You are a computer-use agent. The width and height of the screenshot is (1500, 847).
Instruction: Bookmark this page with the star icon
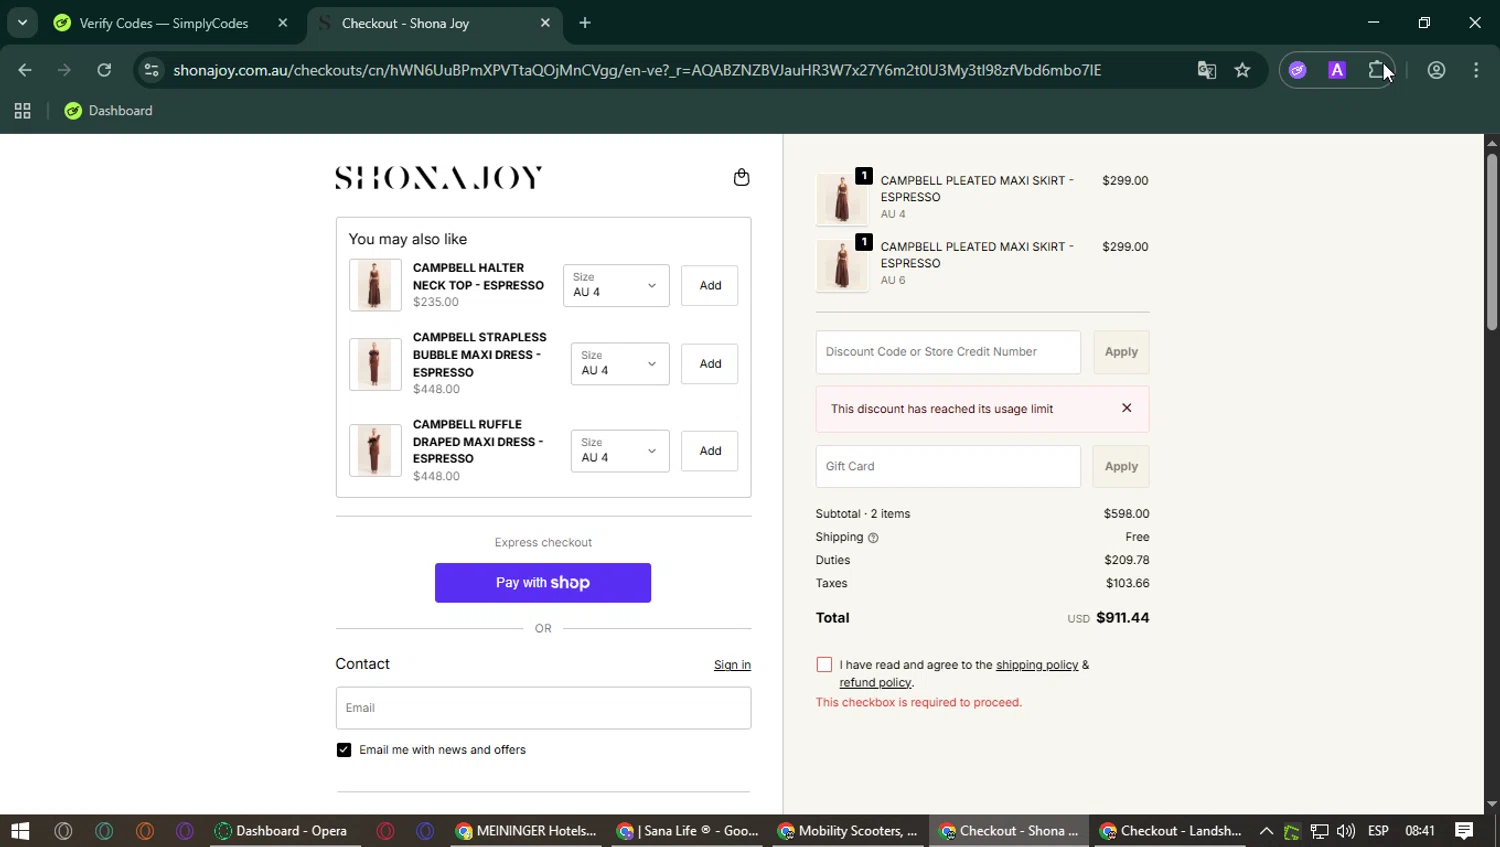pyautogui.click(x=1242, y=70)
